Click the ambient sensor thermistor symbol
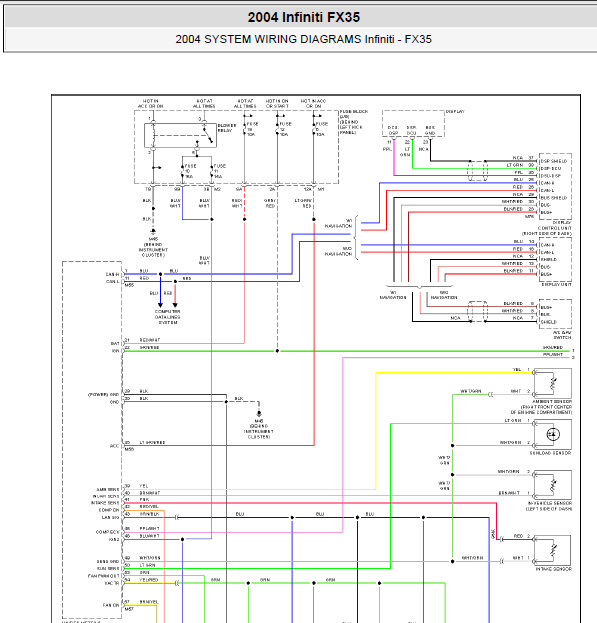597x623 pixels. 553,383
